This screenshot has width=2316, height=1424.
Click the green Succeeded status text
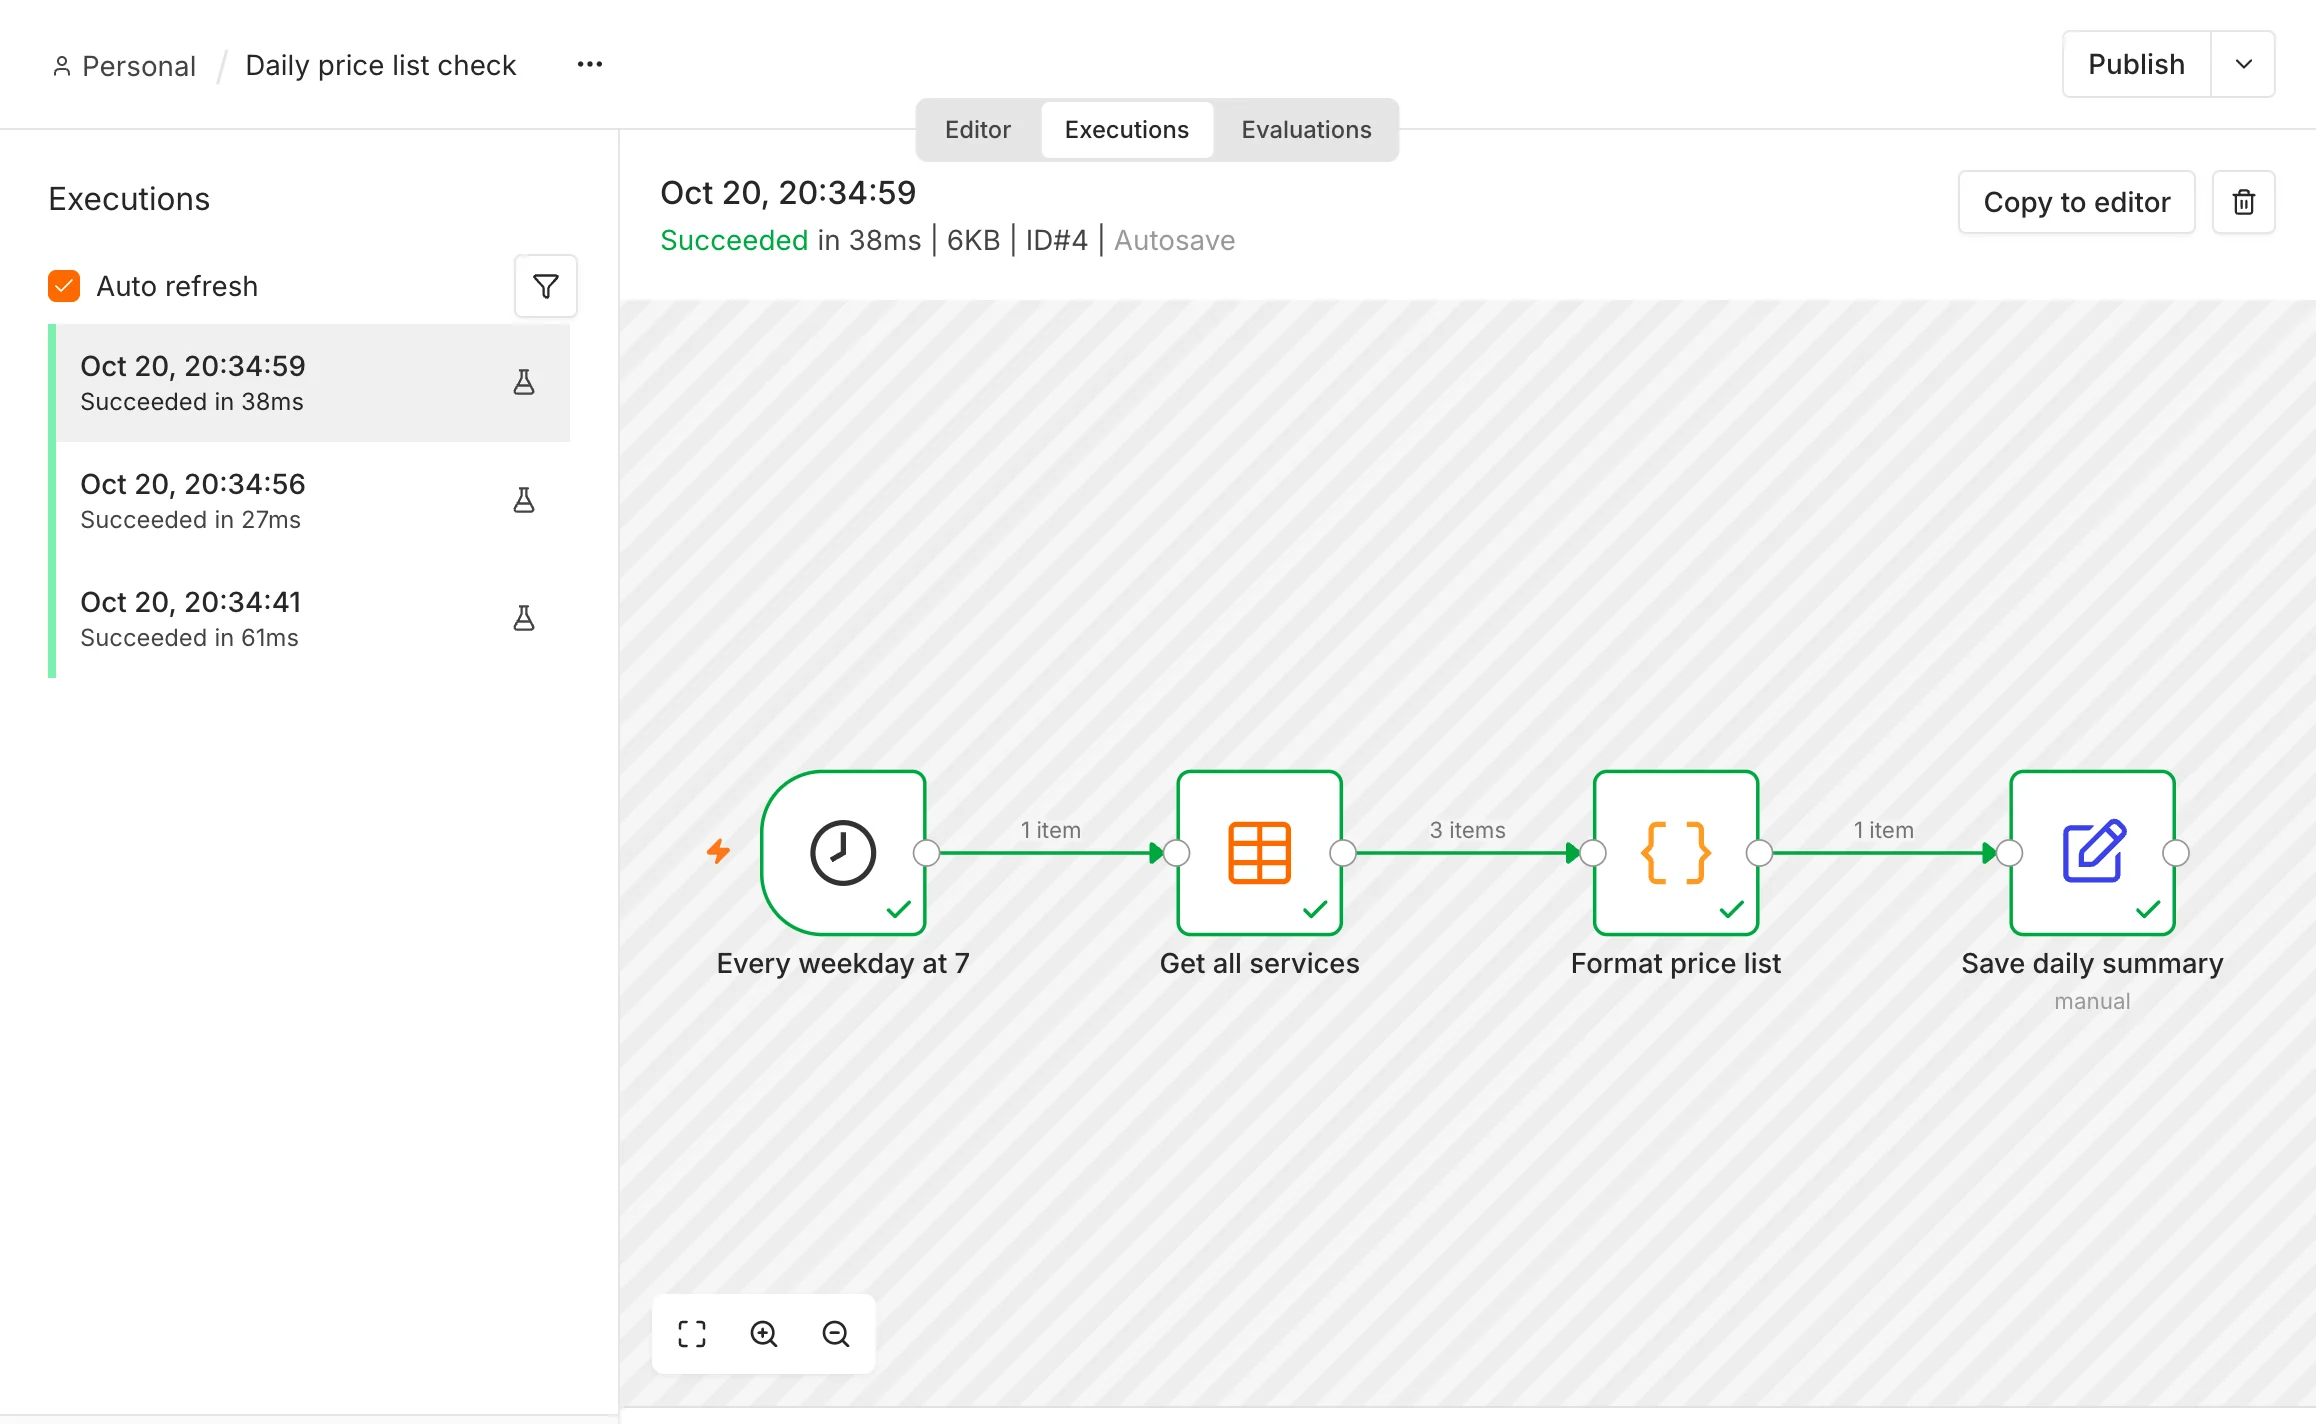click(734, 241)
